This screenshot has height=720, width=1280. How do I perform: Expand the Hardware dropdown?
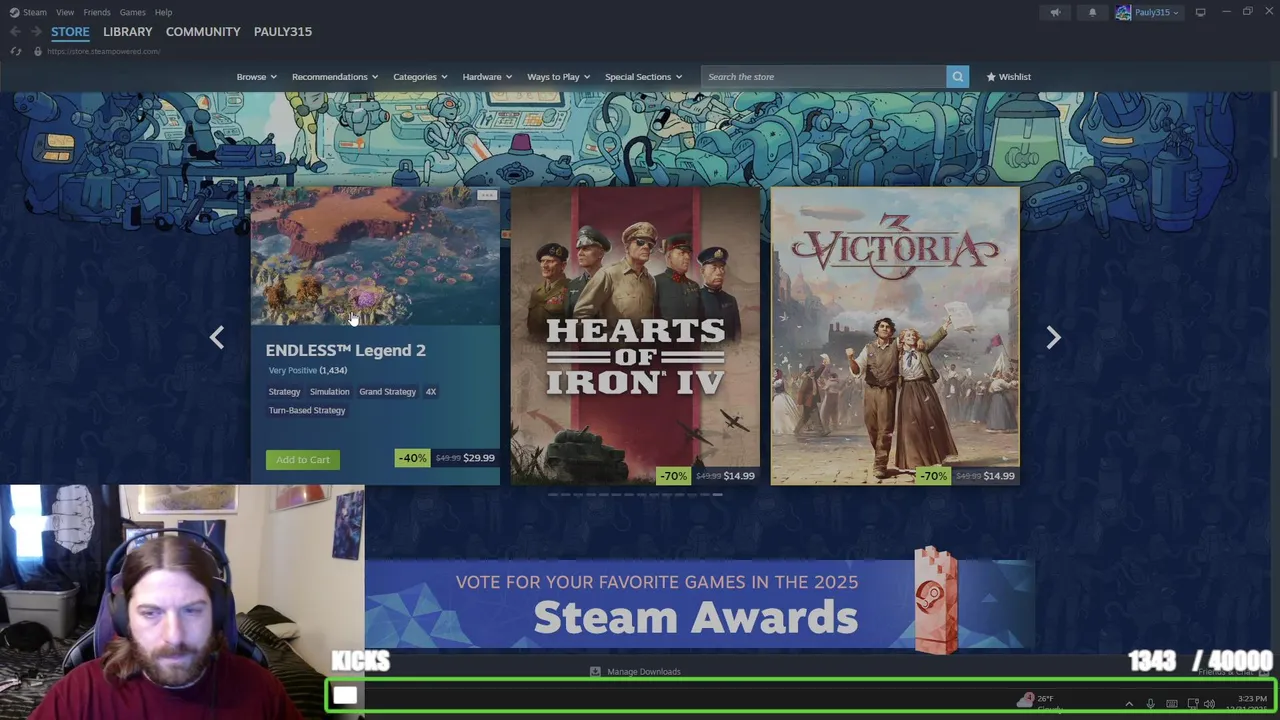click(x=486, y=77)
